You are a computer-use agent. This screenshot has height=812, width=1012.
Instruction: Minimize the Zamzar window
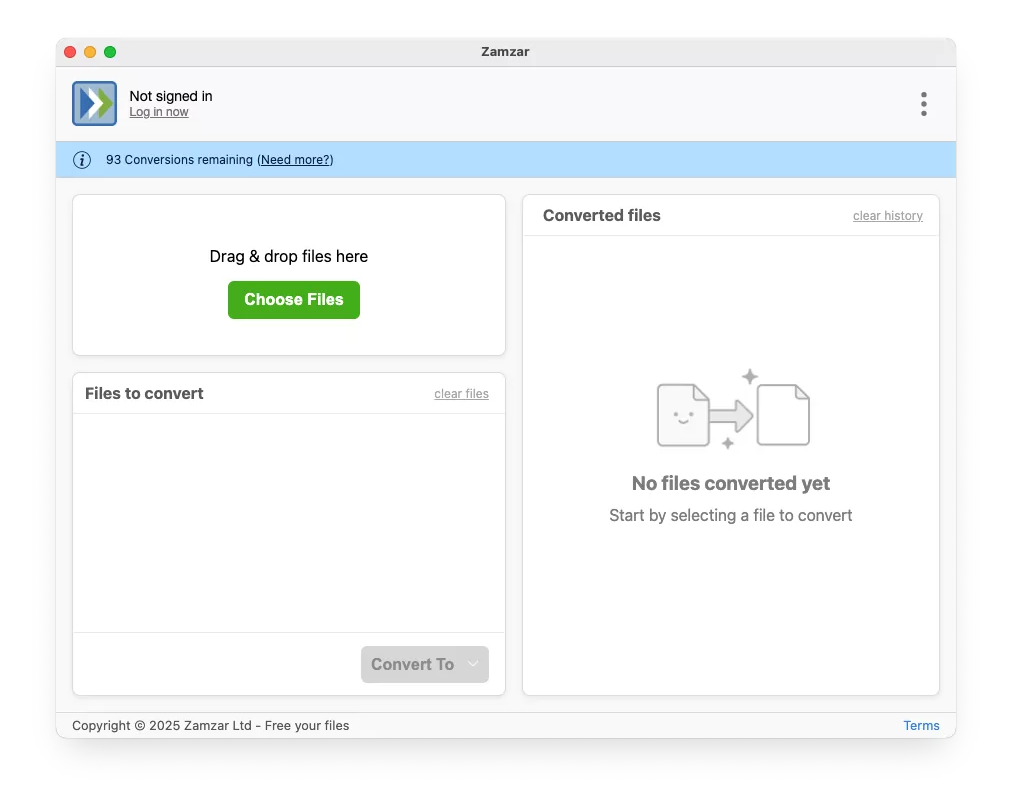pyautogui.click(x=90, y=52)
